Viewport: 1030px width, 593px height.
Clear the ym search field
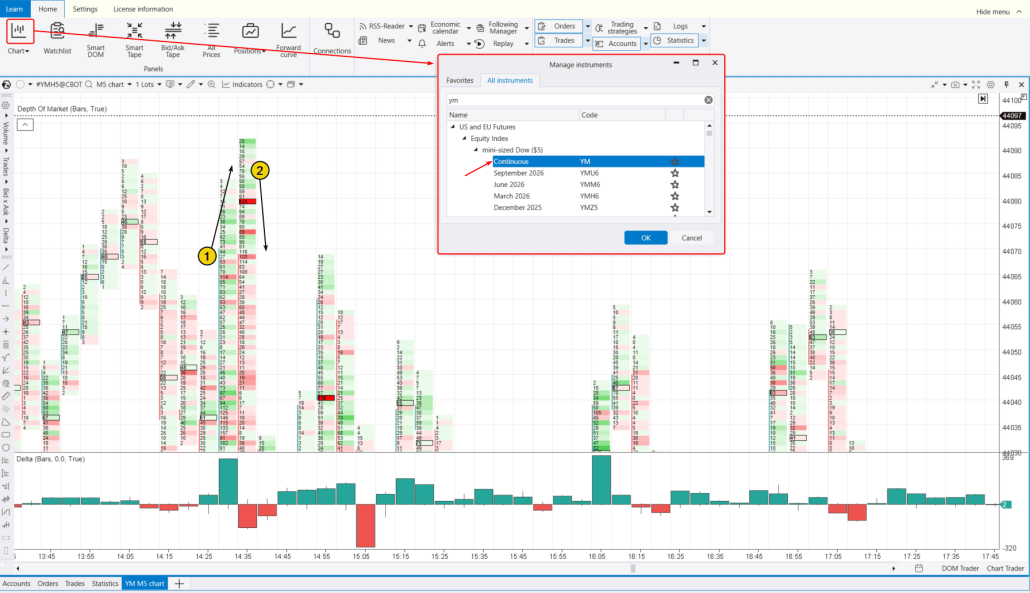point(708,99)
